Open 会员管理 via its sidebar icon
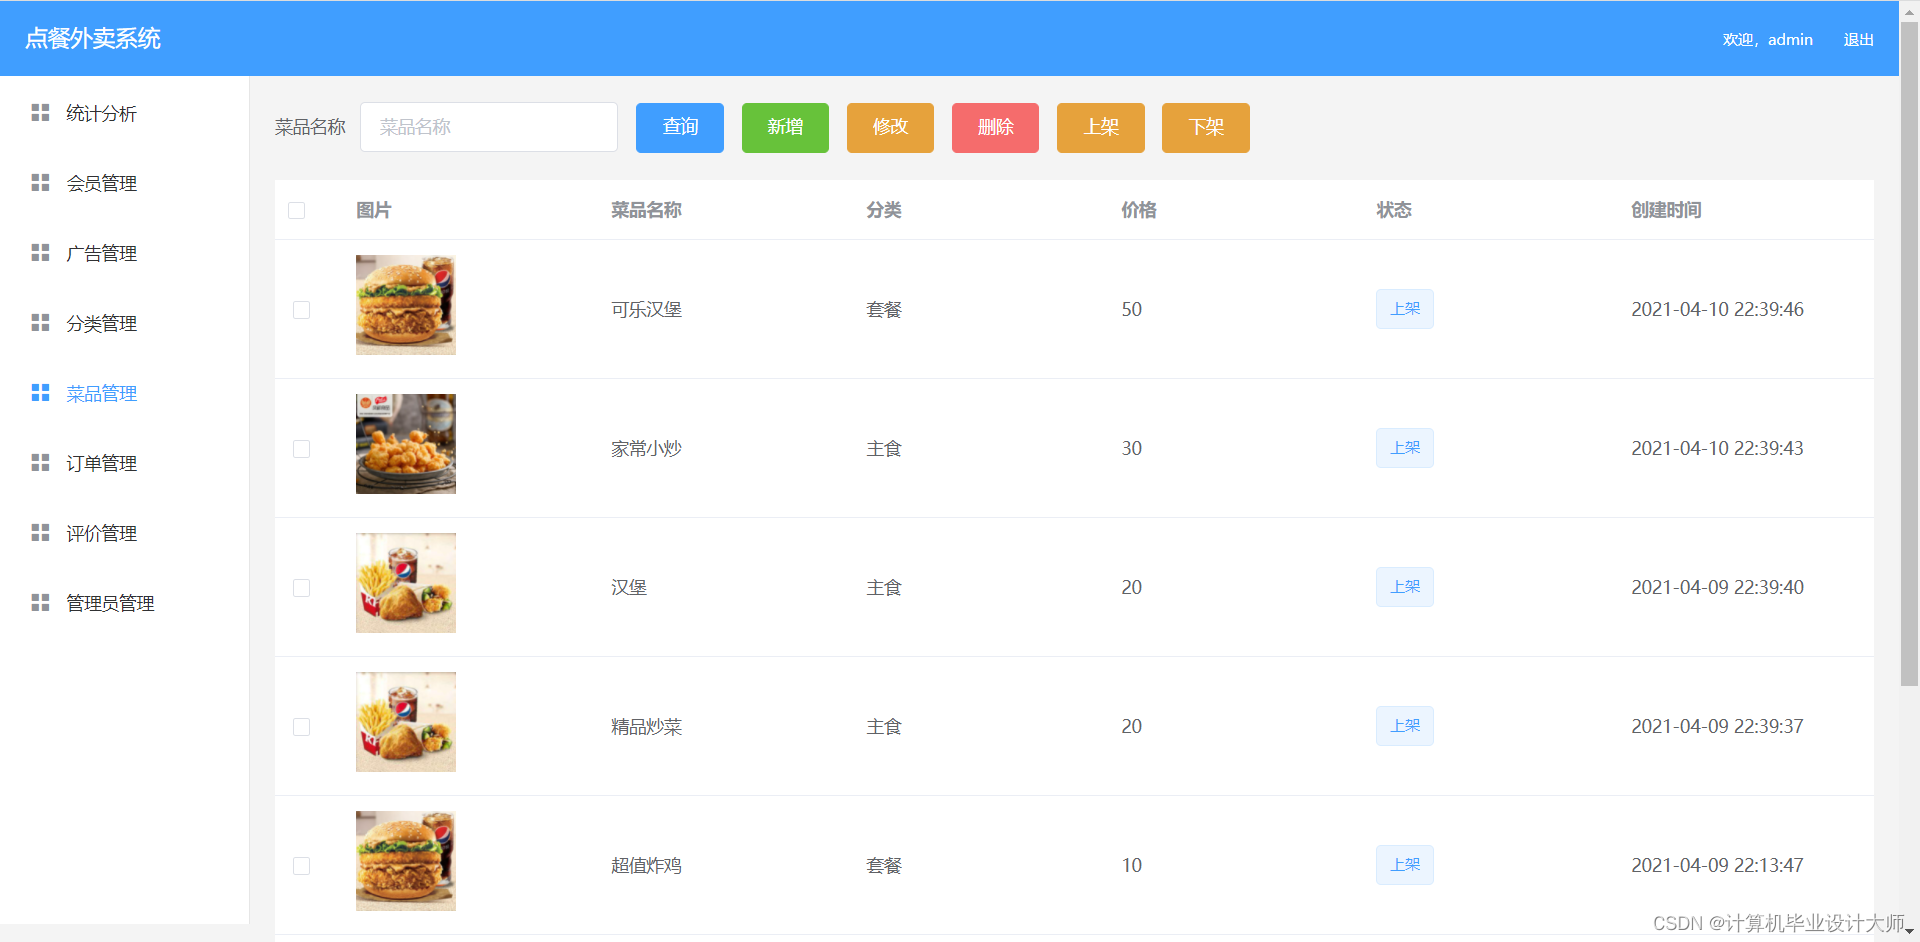This screenshot has height=942, width=1920. click(x=40, y=183)
